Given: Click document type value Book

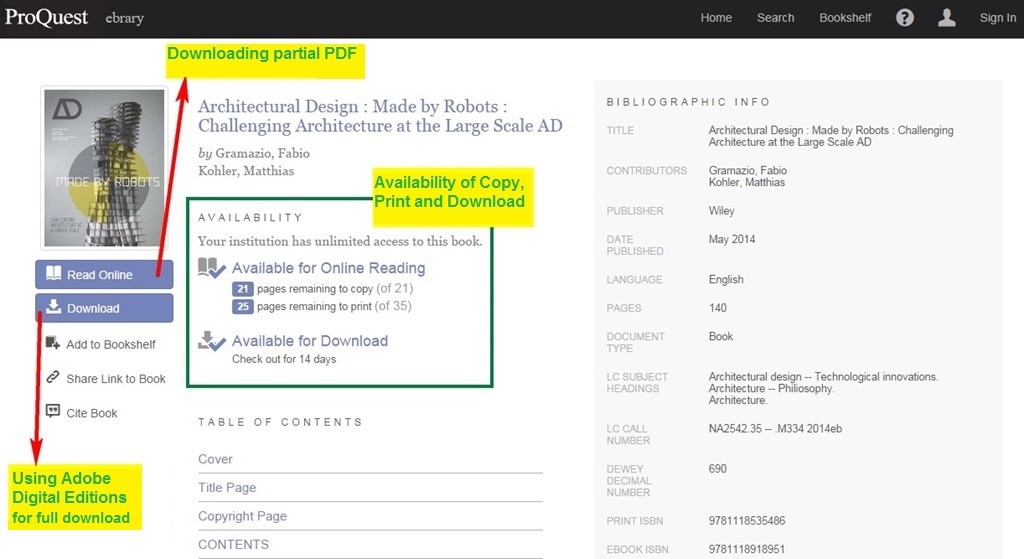Looking at the screenshot, I should (720, 336).
